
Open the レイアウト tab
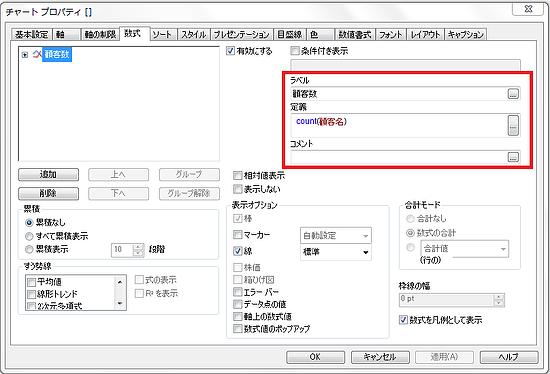[x=425, y=34]
